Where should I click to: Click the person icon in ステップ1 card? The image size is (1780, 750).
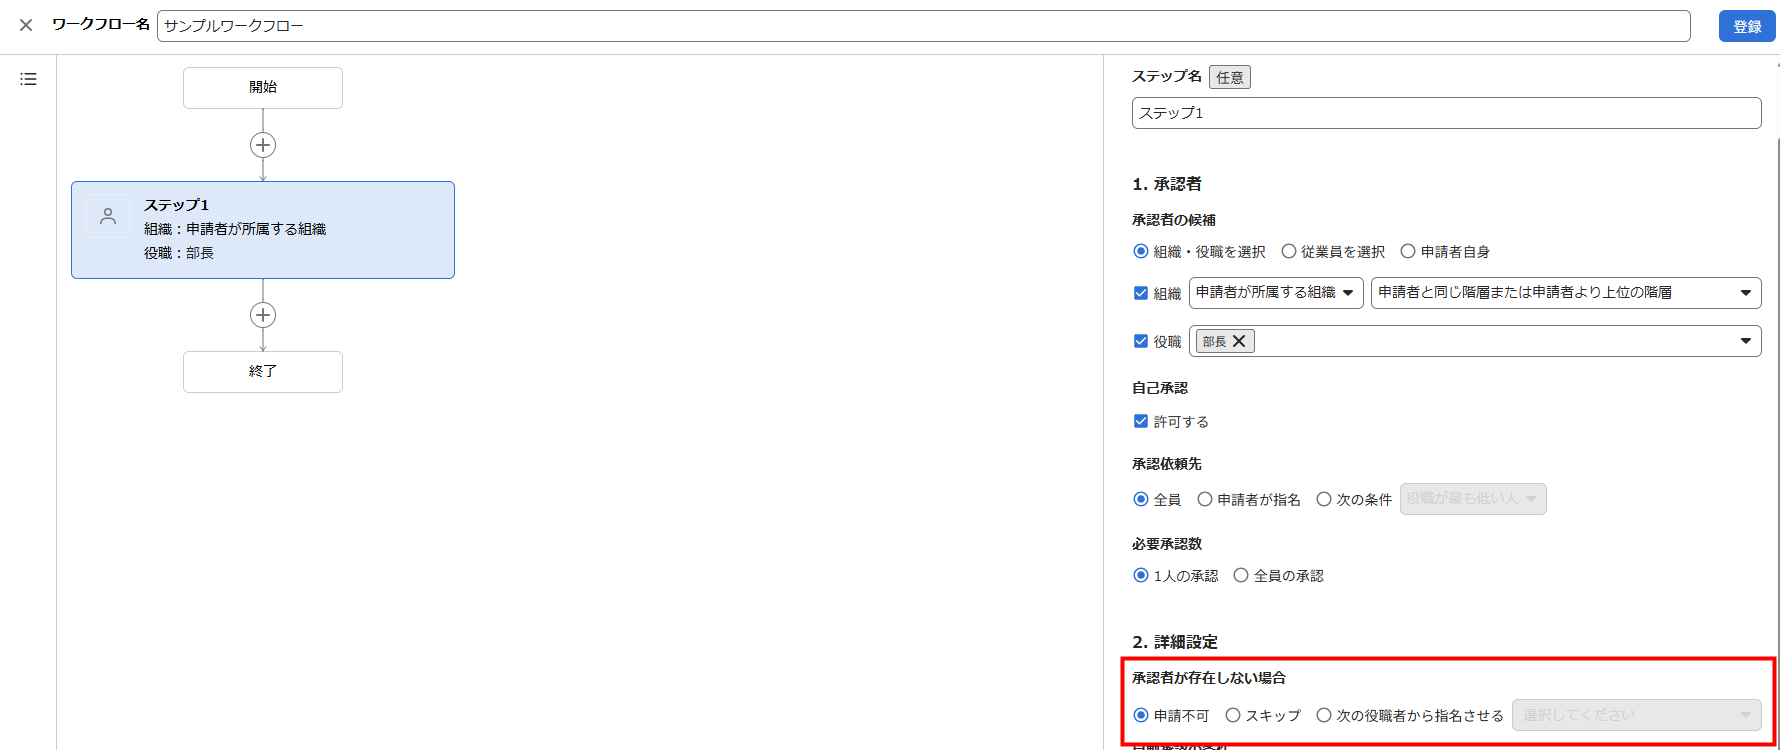coord(108,216)
